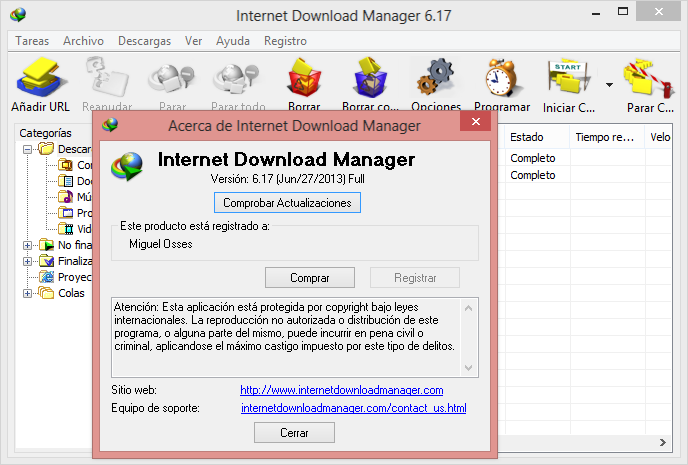
Task: Collapse the Descargas tree node
Action: click(x=27, y=149)
